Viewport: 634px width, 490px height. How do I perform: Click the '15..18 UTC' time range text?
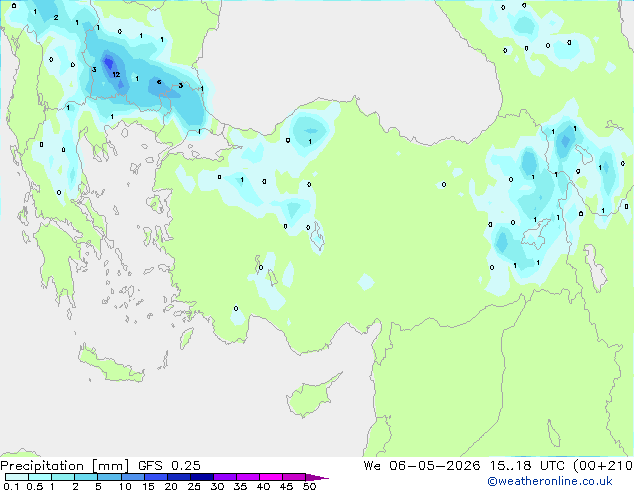pyautogui.click(x=527, y=466)
